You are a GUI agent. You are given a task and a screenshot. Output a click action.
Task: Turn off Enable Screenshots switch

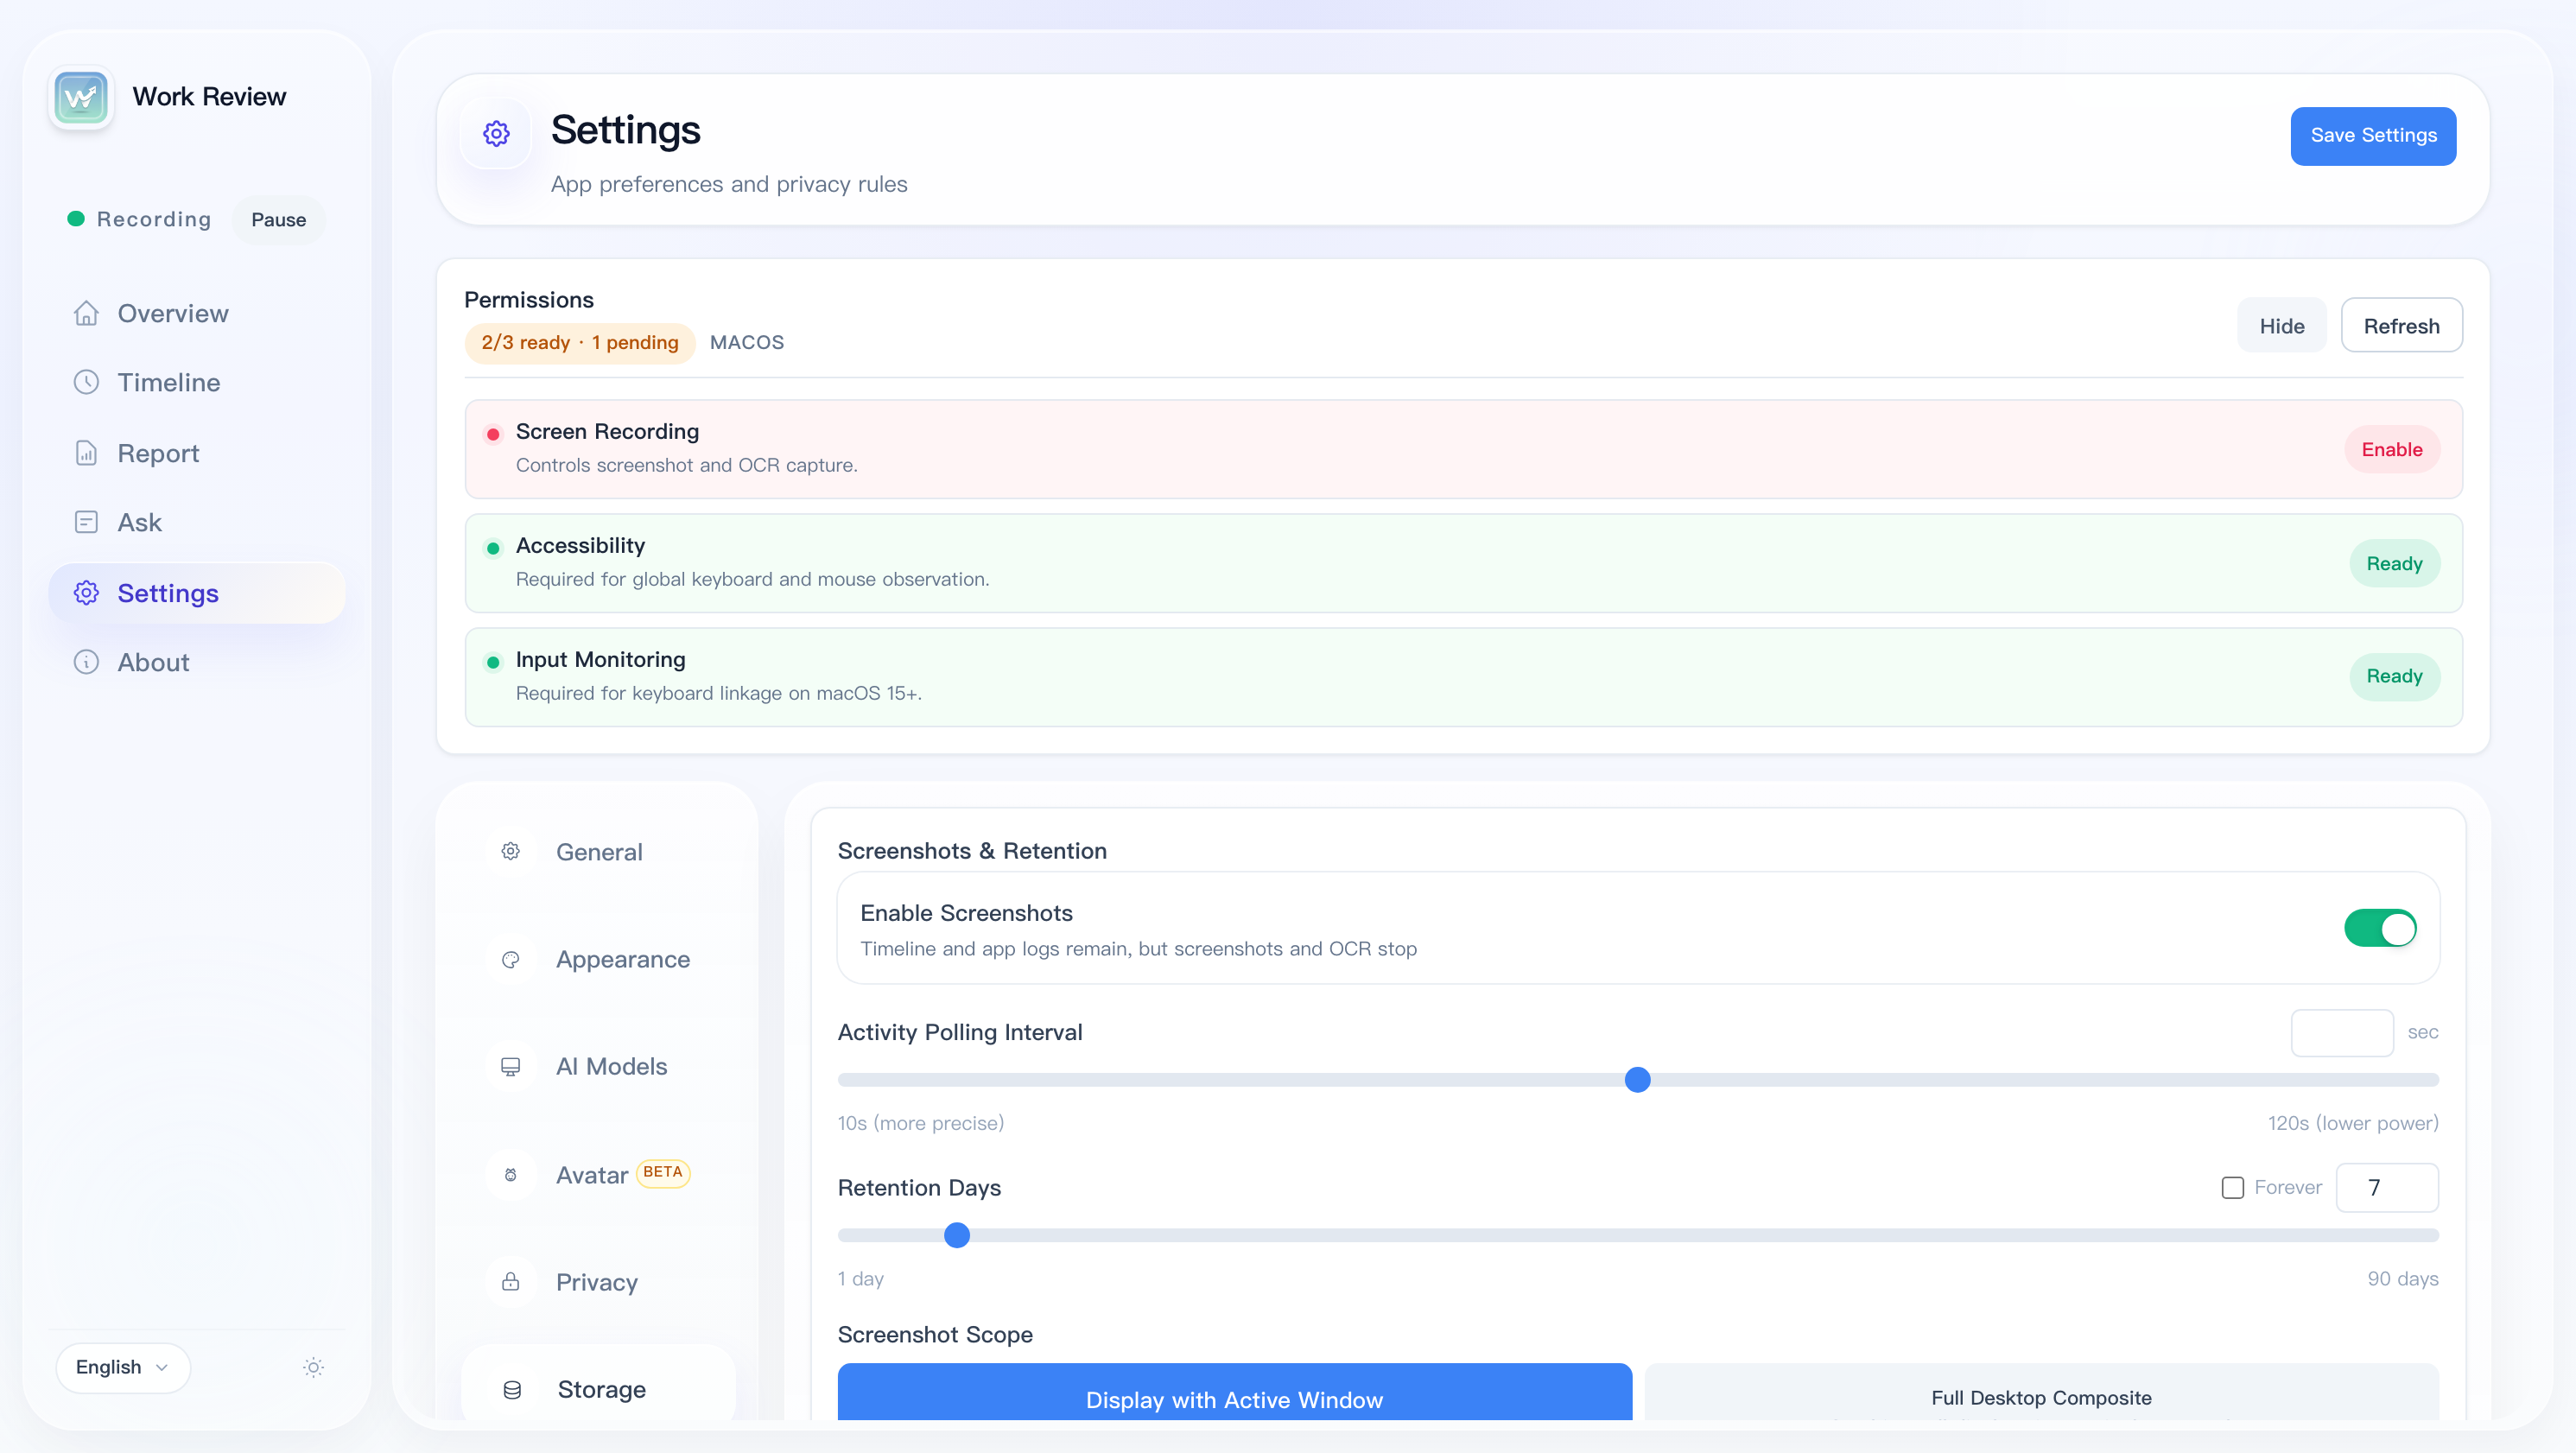(2380, 928)
